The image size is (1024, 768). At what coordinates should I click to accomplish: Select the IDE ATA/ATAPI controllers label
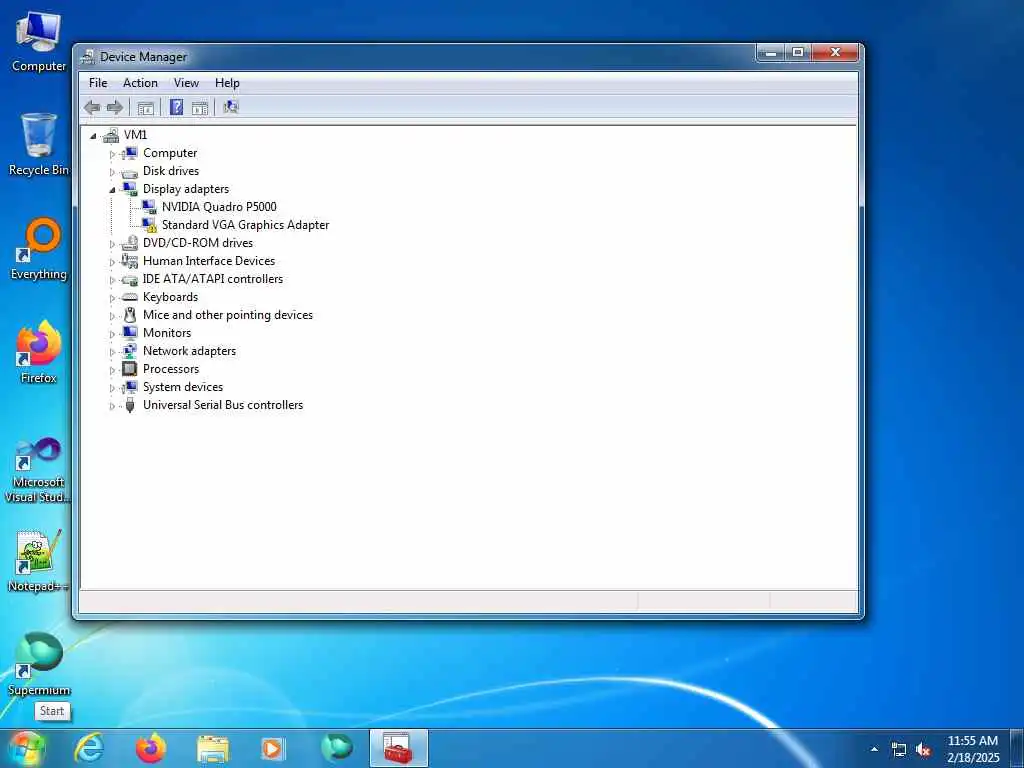(x=213, y=279)
